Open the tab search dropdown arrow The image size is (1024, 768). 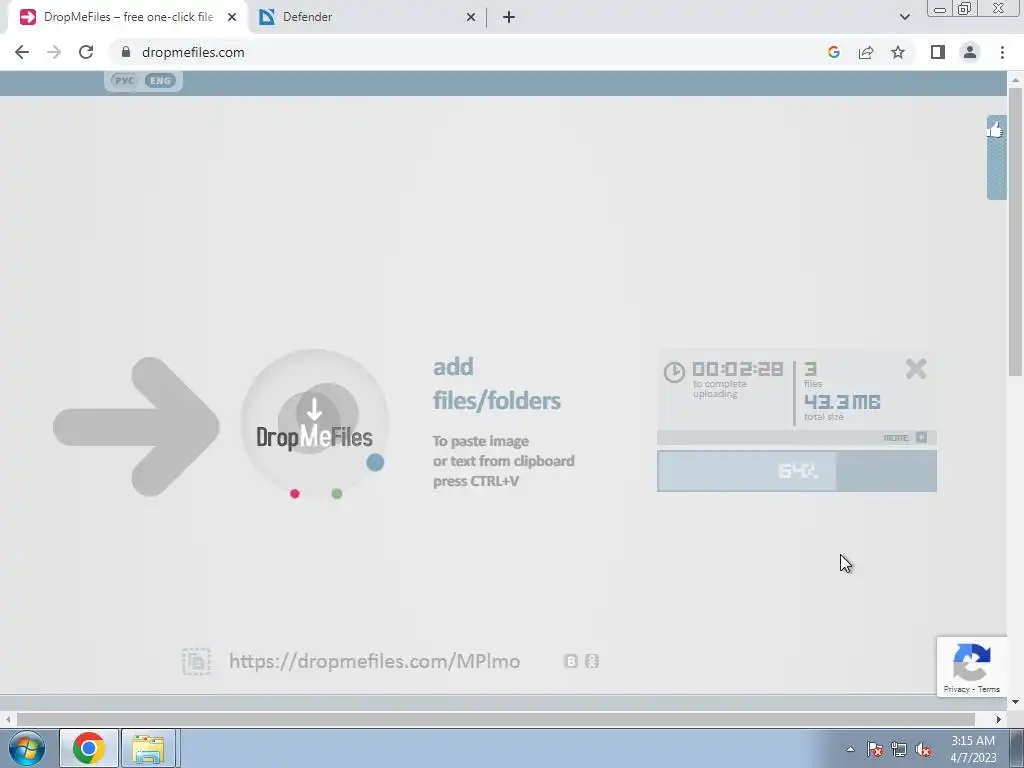904,17
